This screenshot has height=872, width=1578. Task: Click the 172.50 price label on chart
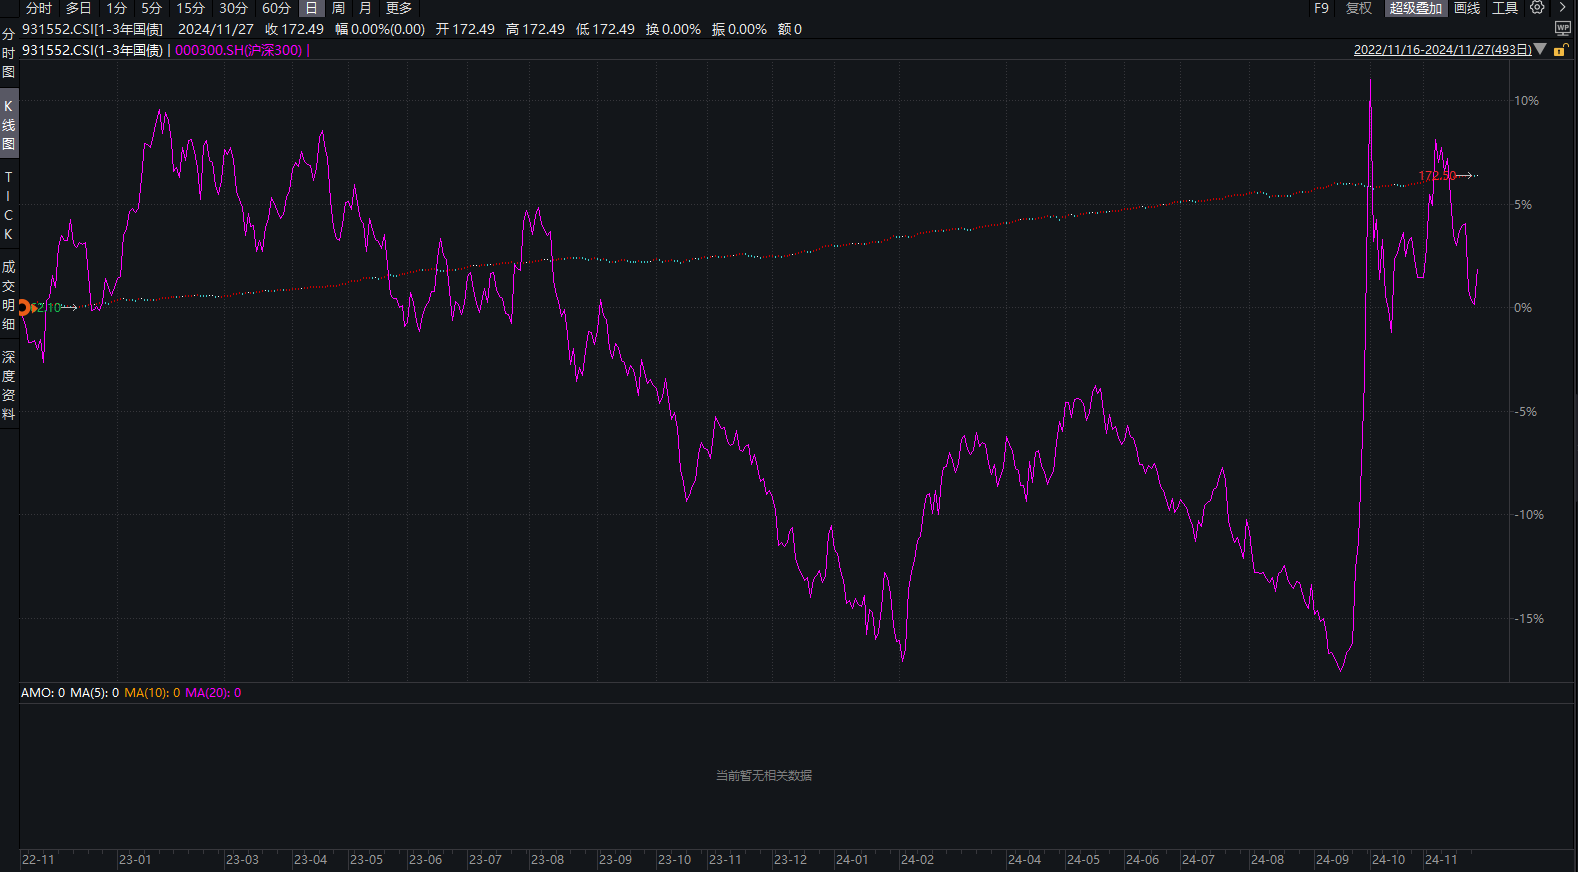pyautogui.click(x=1437, y=176)
